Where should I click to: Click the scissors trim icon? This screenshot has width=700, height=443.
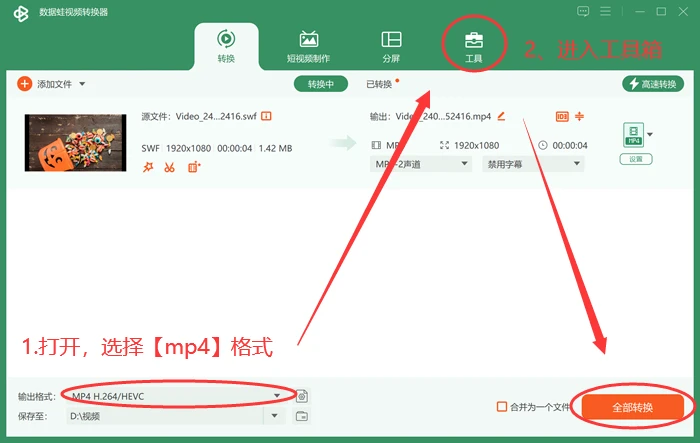pyautogui.click(x=169, y=167)
